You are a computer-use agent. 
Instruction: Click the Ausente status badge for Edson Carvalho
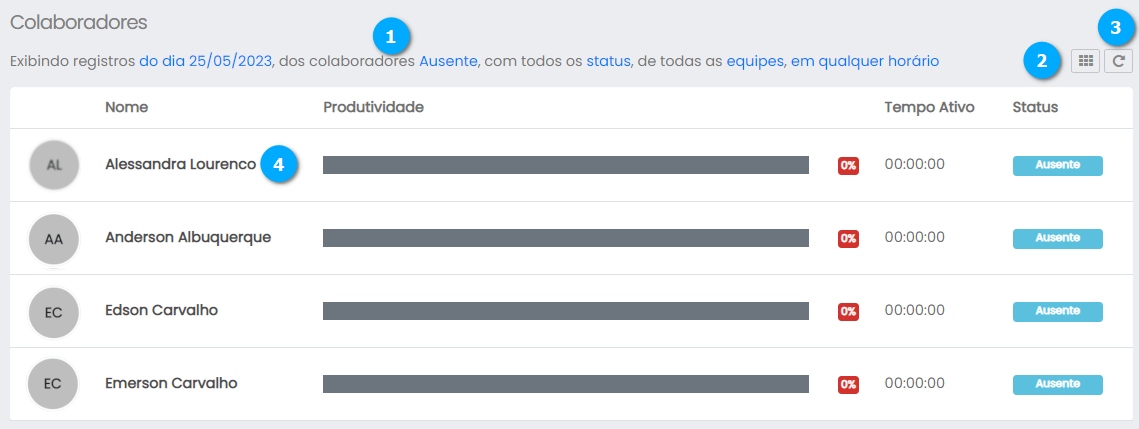tap(1057, 311)
